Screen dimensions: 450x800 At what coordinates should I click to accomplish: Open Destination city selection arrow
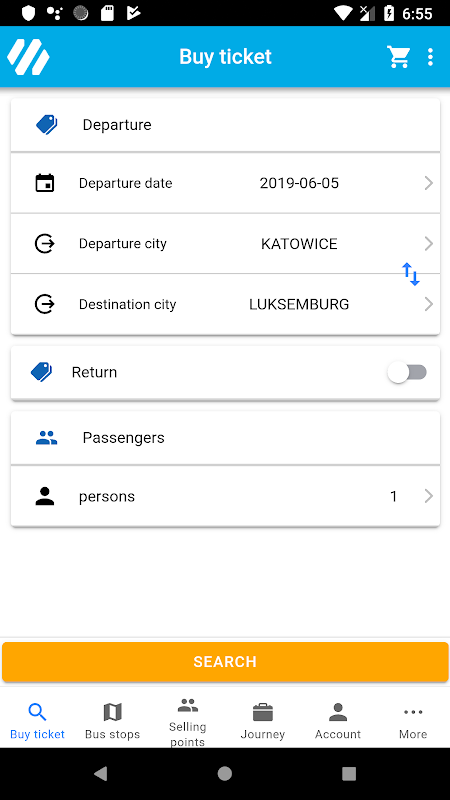(429, 305)
